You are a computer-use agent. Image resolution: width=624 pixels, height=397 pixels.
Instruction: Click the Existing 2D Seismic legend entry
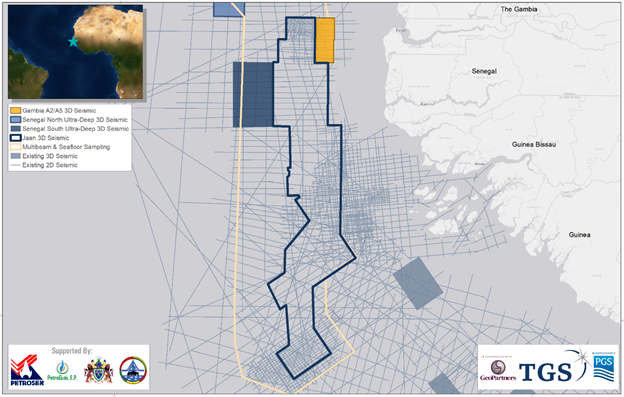pos(44,165)
